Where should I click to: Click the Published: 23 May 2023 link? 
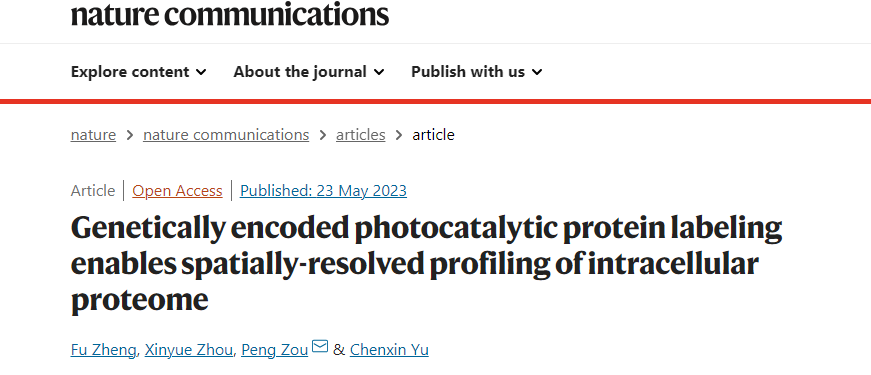point(323,191)
